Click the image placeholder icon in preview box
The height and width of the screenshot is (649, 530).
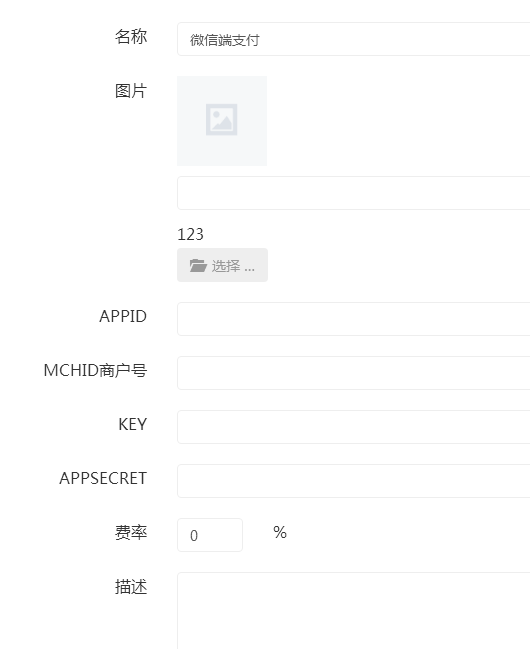tap(222, 120)
